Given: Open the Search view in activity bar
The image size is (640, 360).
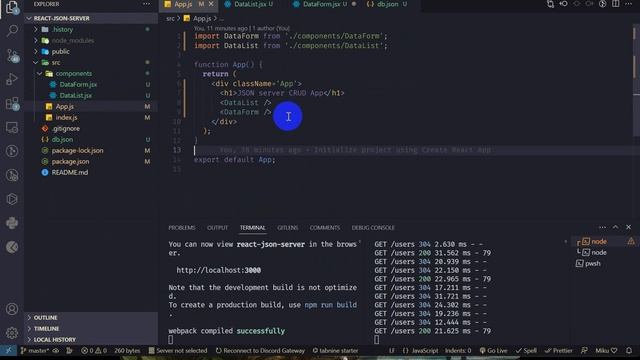Looking at the screenshot, I should (x=12, y=31).
